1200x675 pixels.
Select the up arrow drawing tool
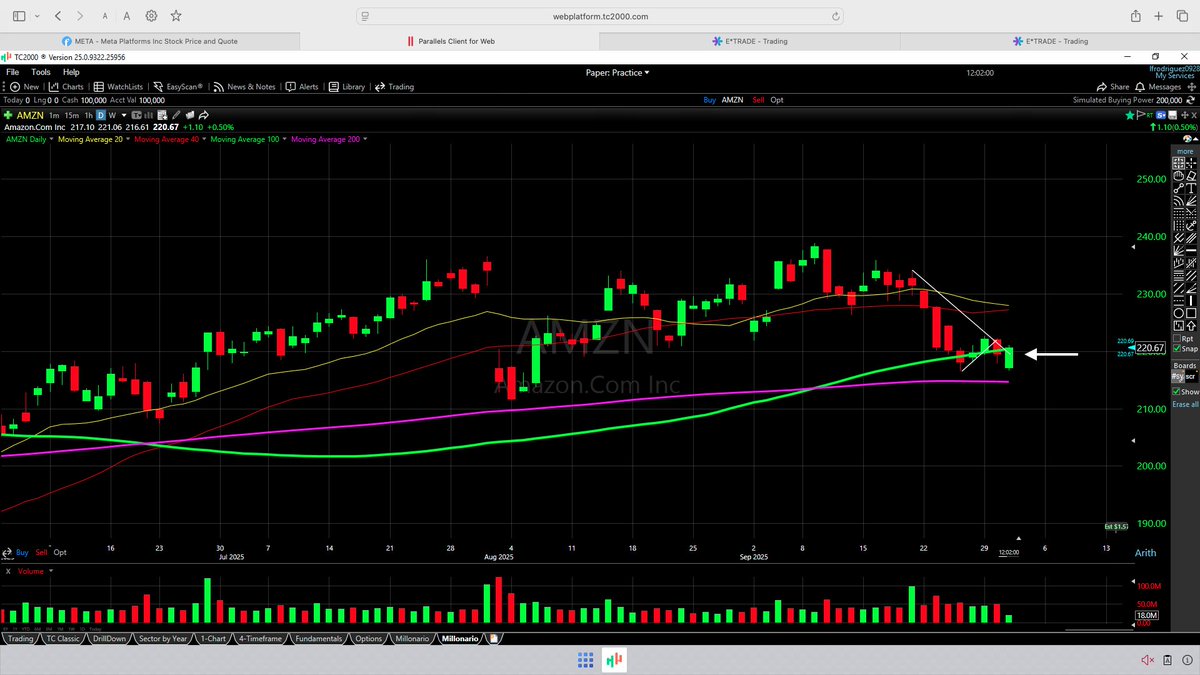click(x=1191, y=325)
